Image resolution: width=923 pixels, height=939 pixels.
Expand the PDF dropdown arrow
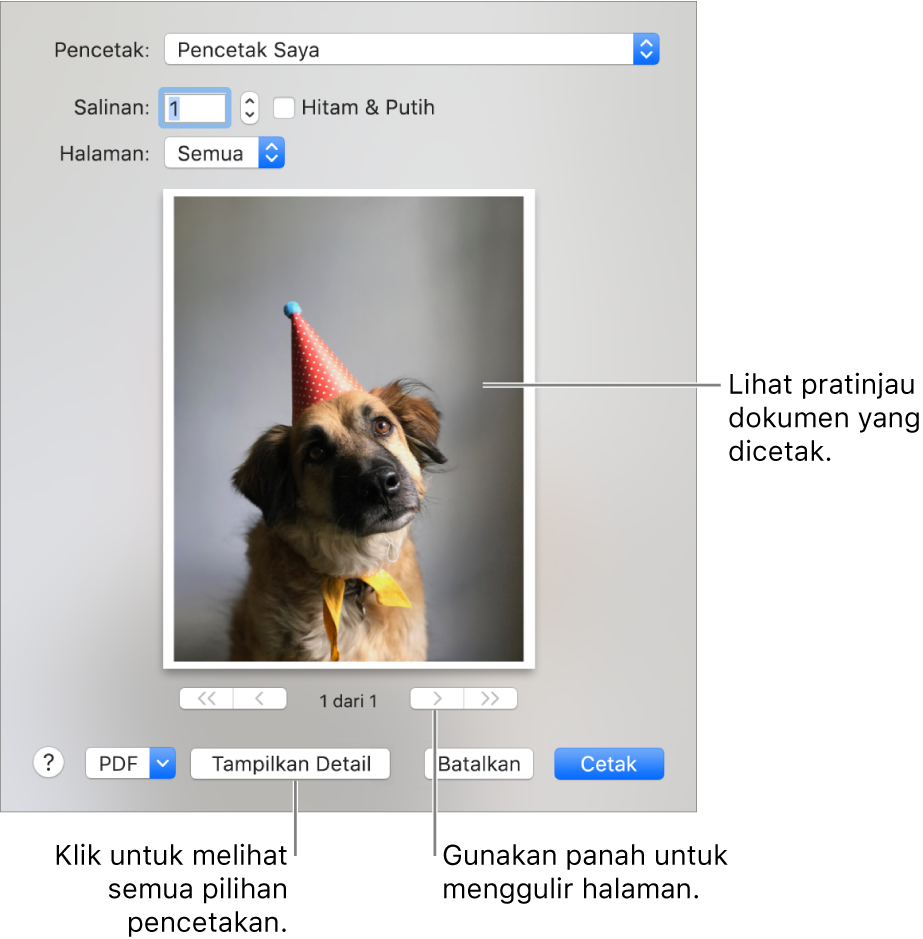click(x=162, y=763)
